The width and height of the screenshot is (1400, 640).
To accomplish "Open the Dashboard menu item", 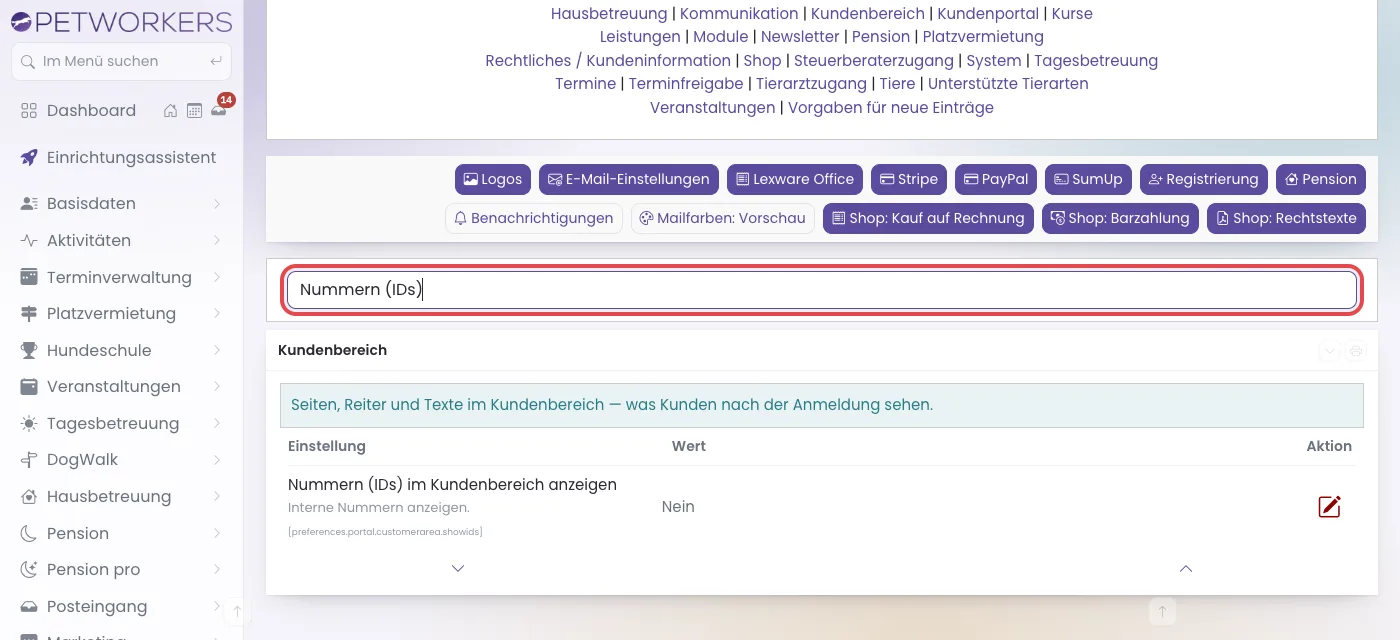I will tap(91, 110).
